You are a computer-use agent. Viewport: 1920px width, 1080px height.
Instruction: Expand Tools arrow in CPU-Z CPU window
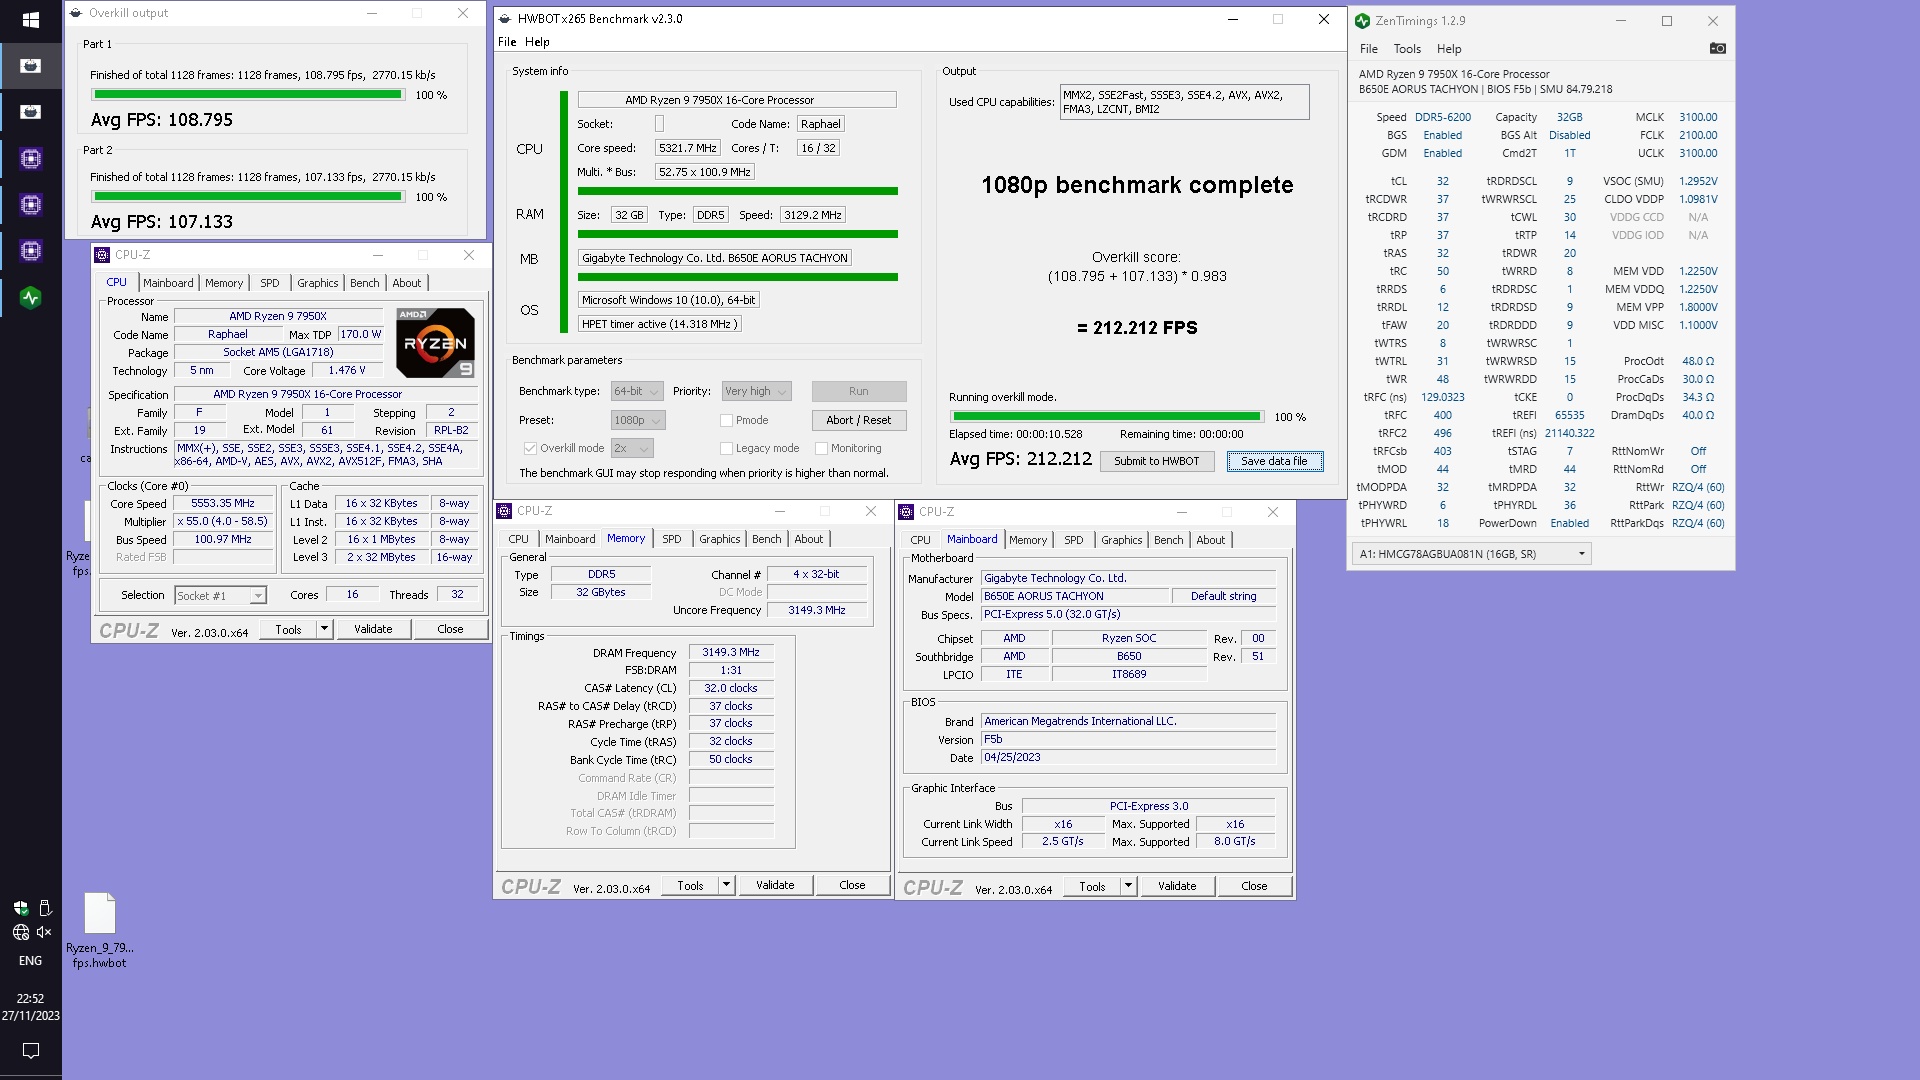pos(324,629)
